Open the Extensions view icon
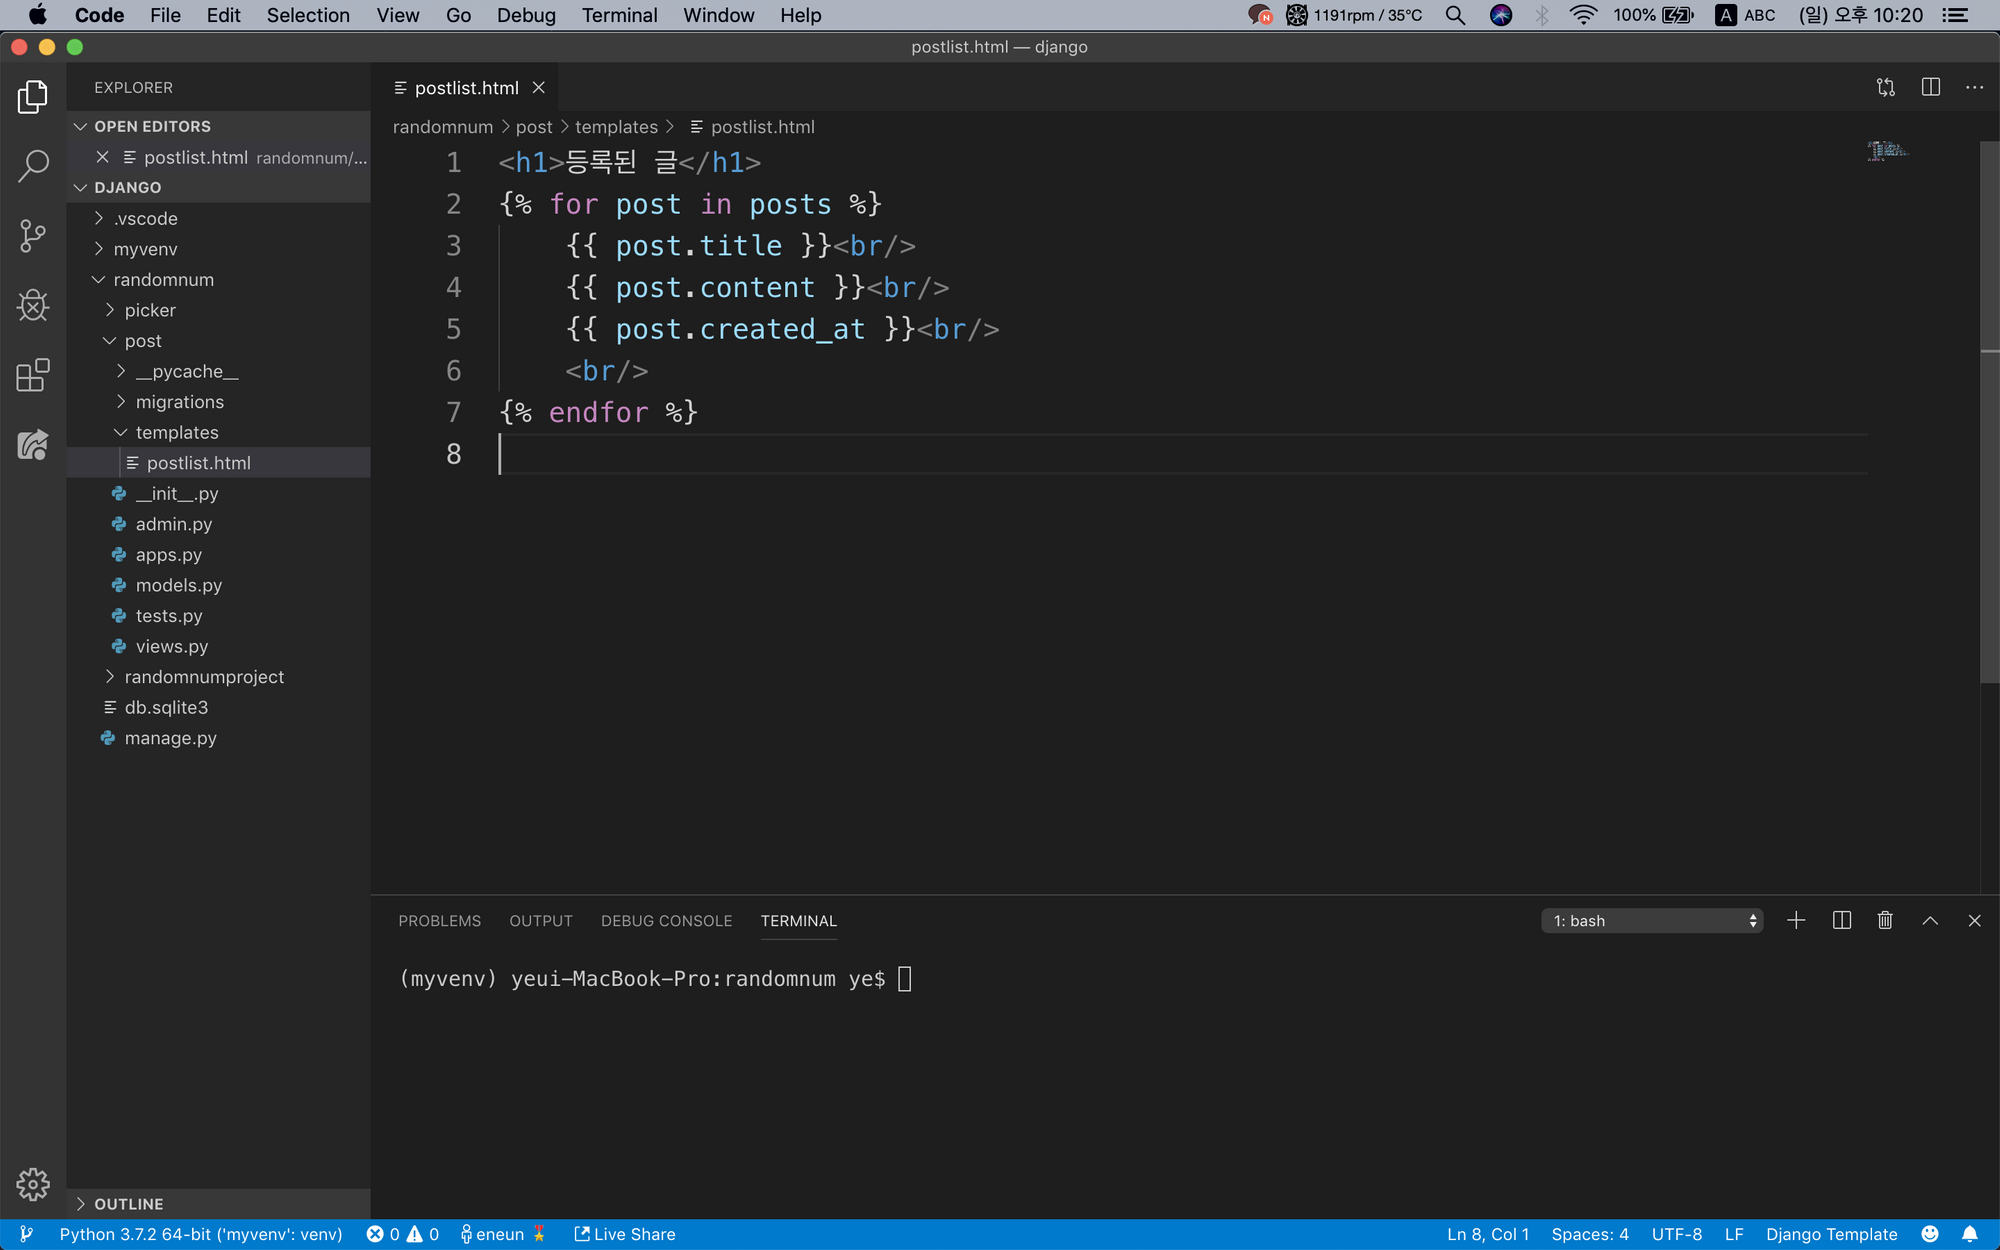Screen dimensions: 2000x1250 point(33,375)
